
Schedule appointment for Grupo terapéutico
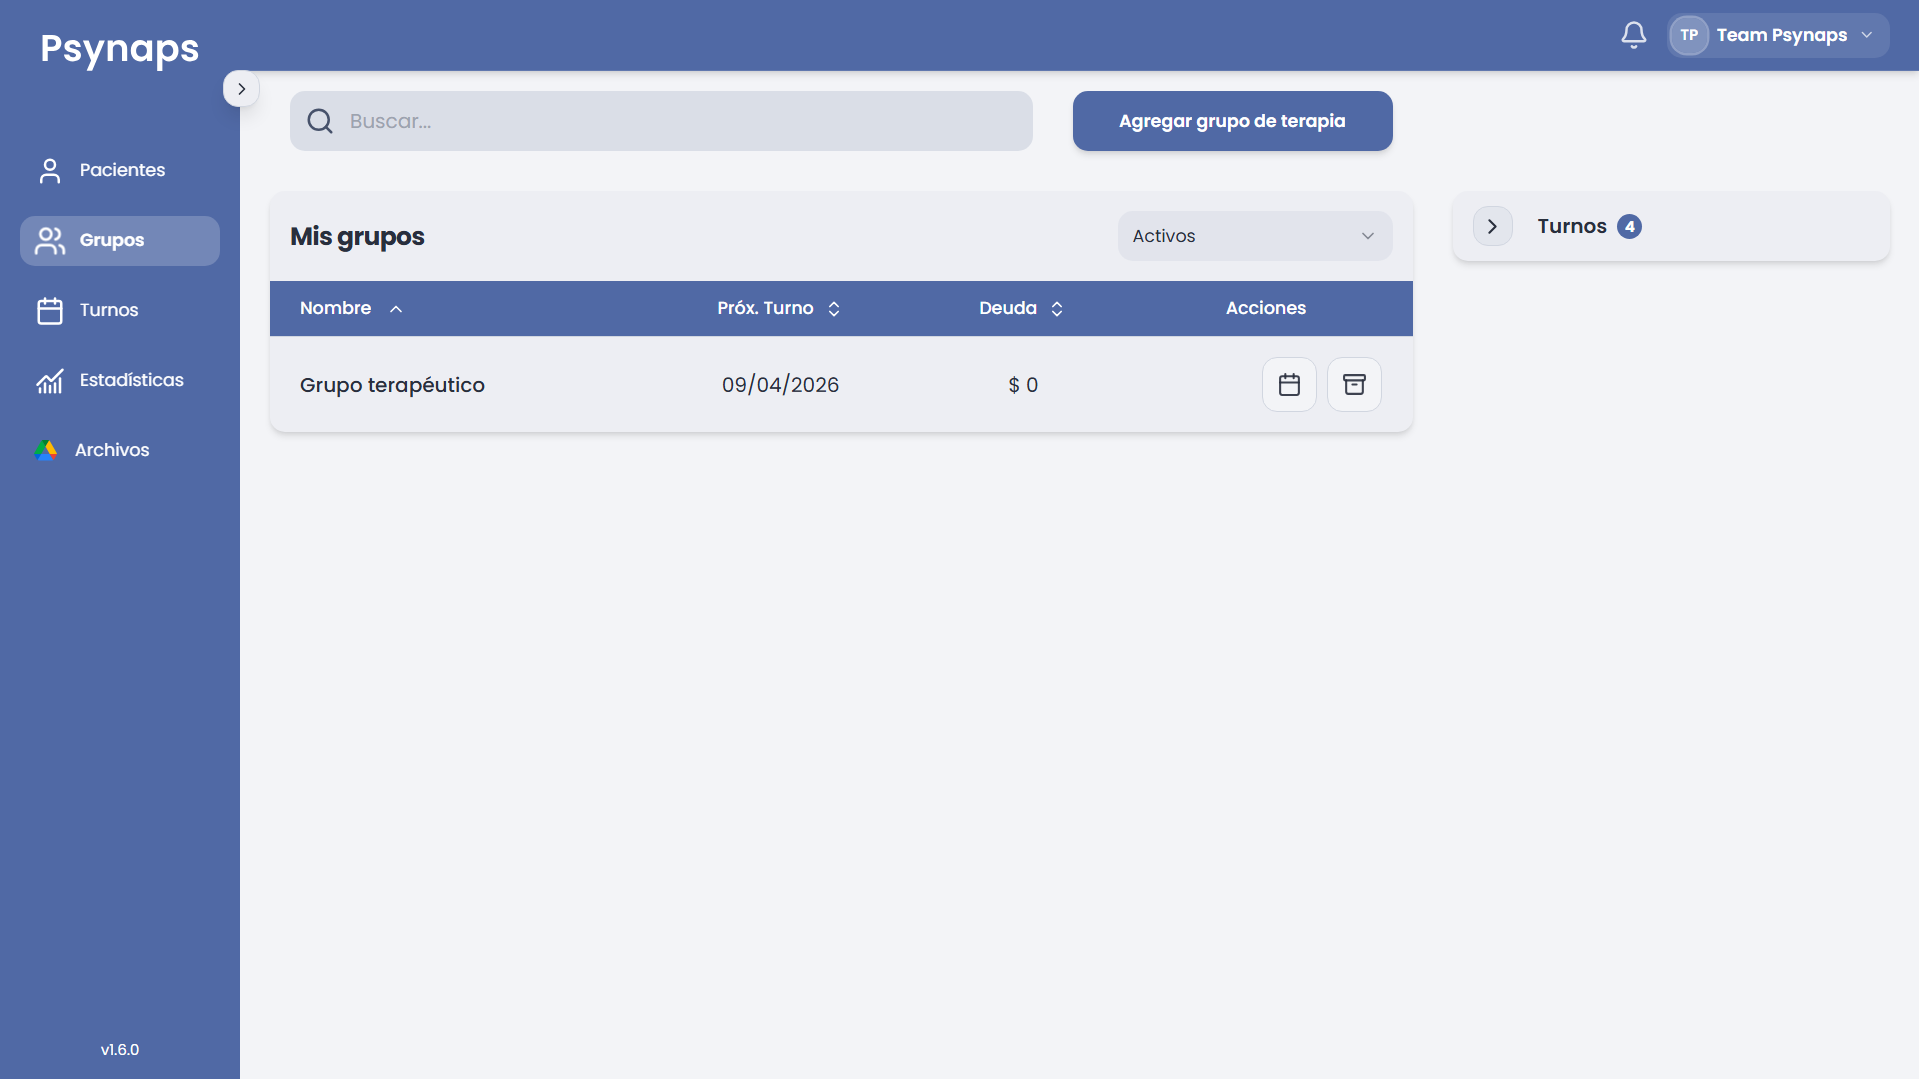[x=1289, y=385]
